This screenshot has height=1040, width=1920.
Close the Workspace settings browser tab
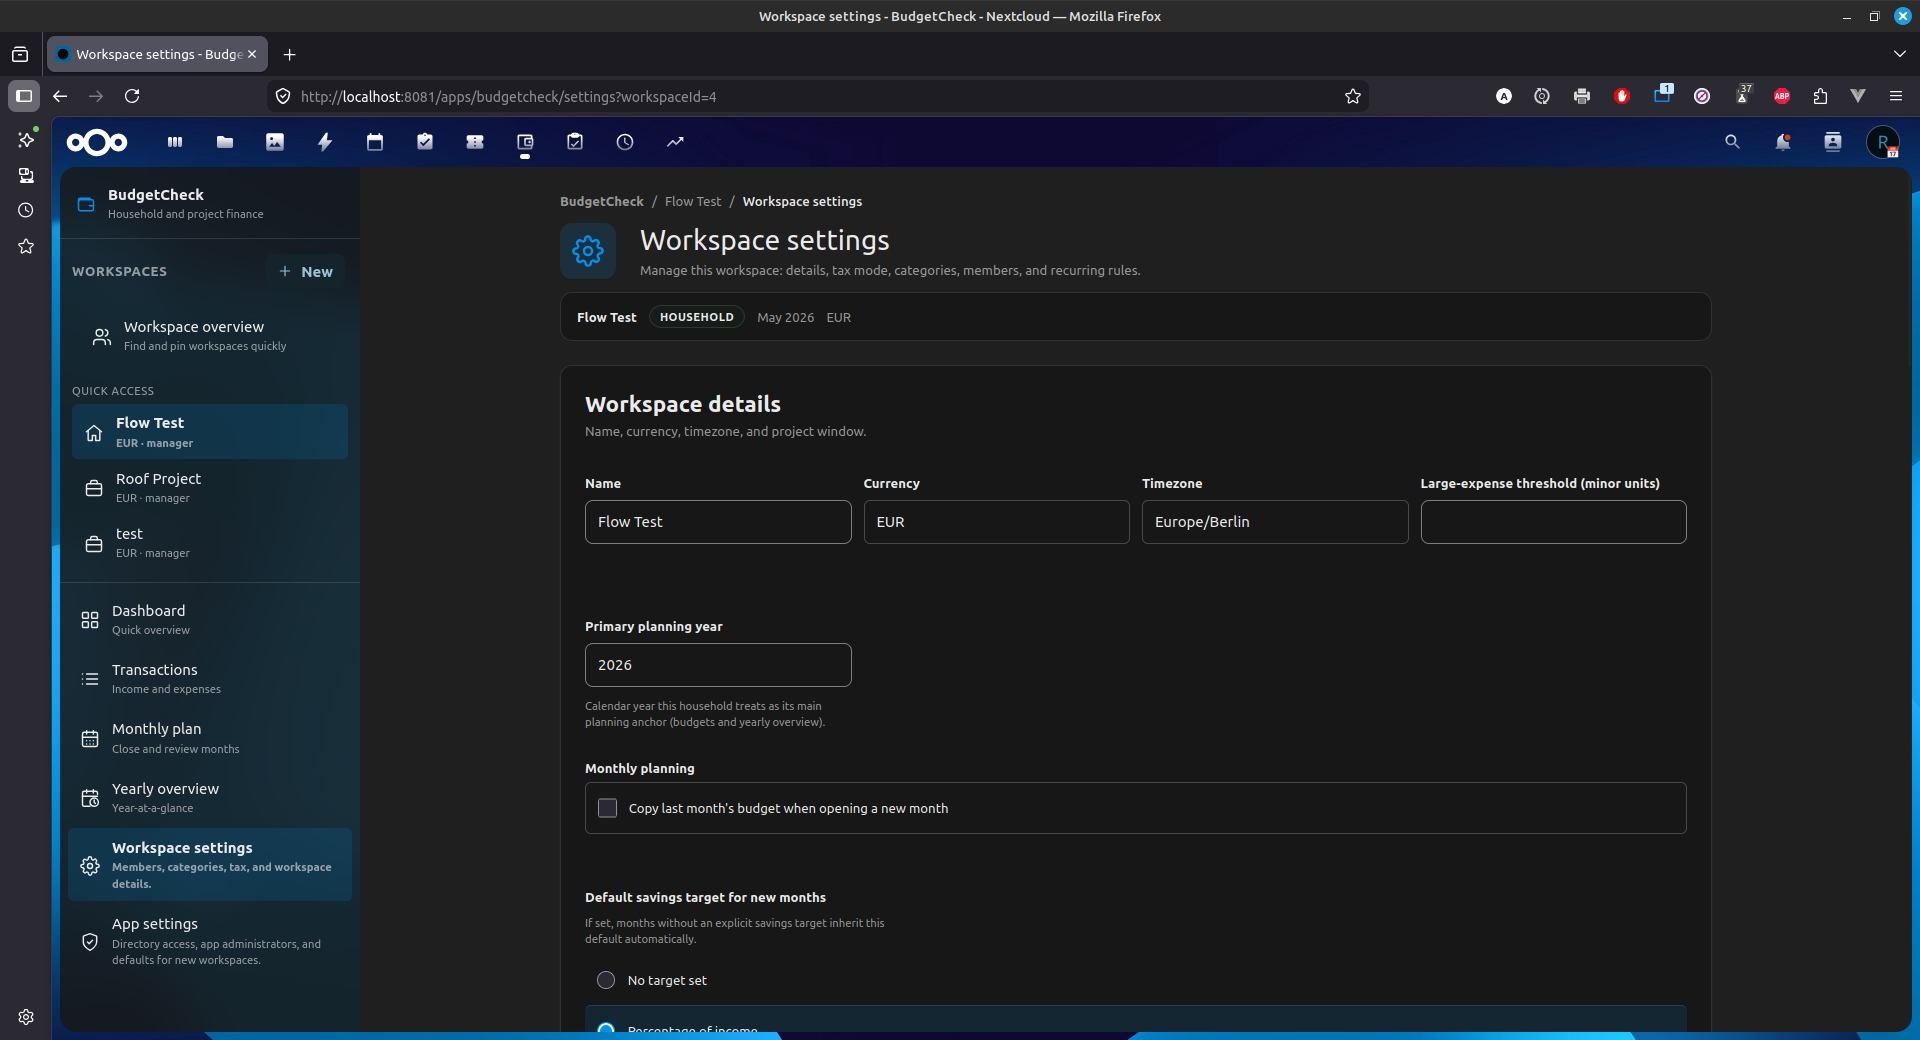(x=252, y=54)
